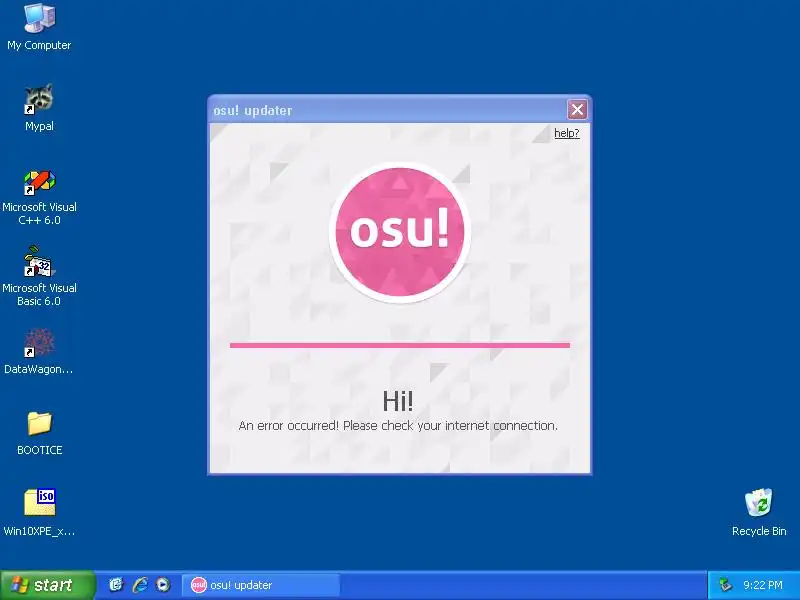Click the osu! updater title bar text
This screenshot has width=800, height=600.
[253, 111]
